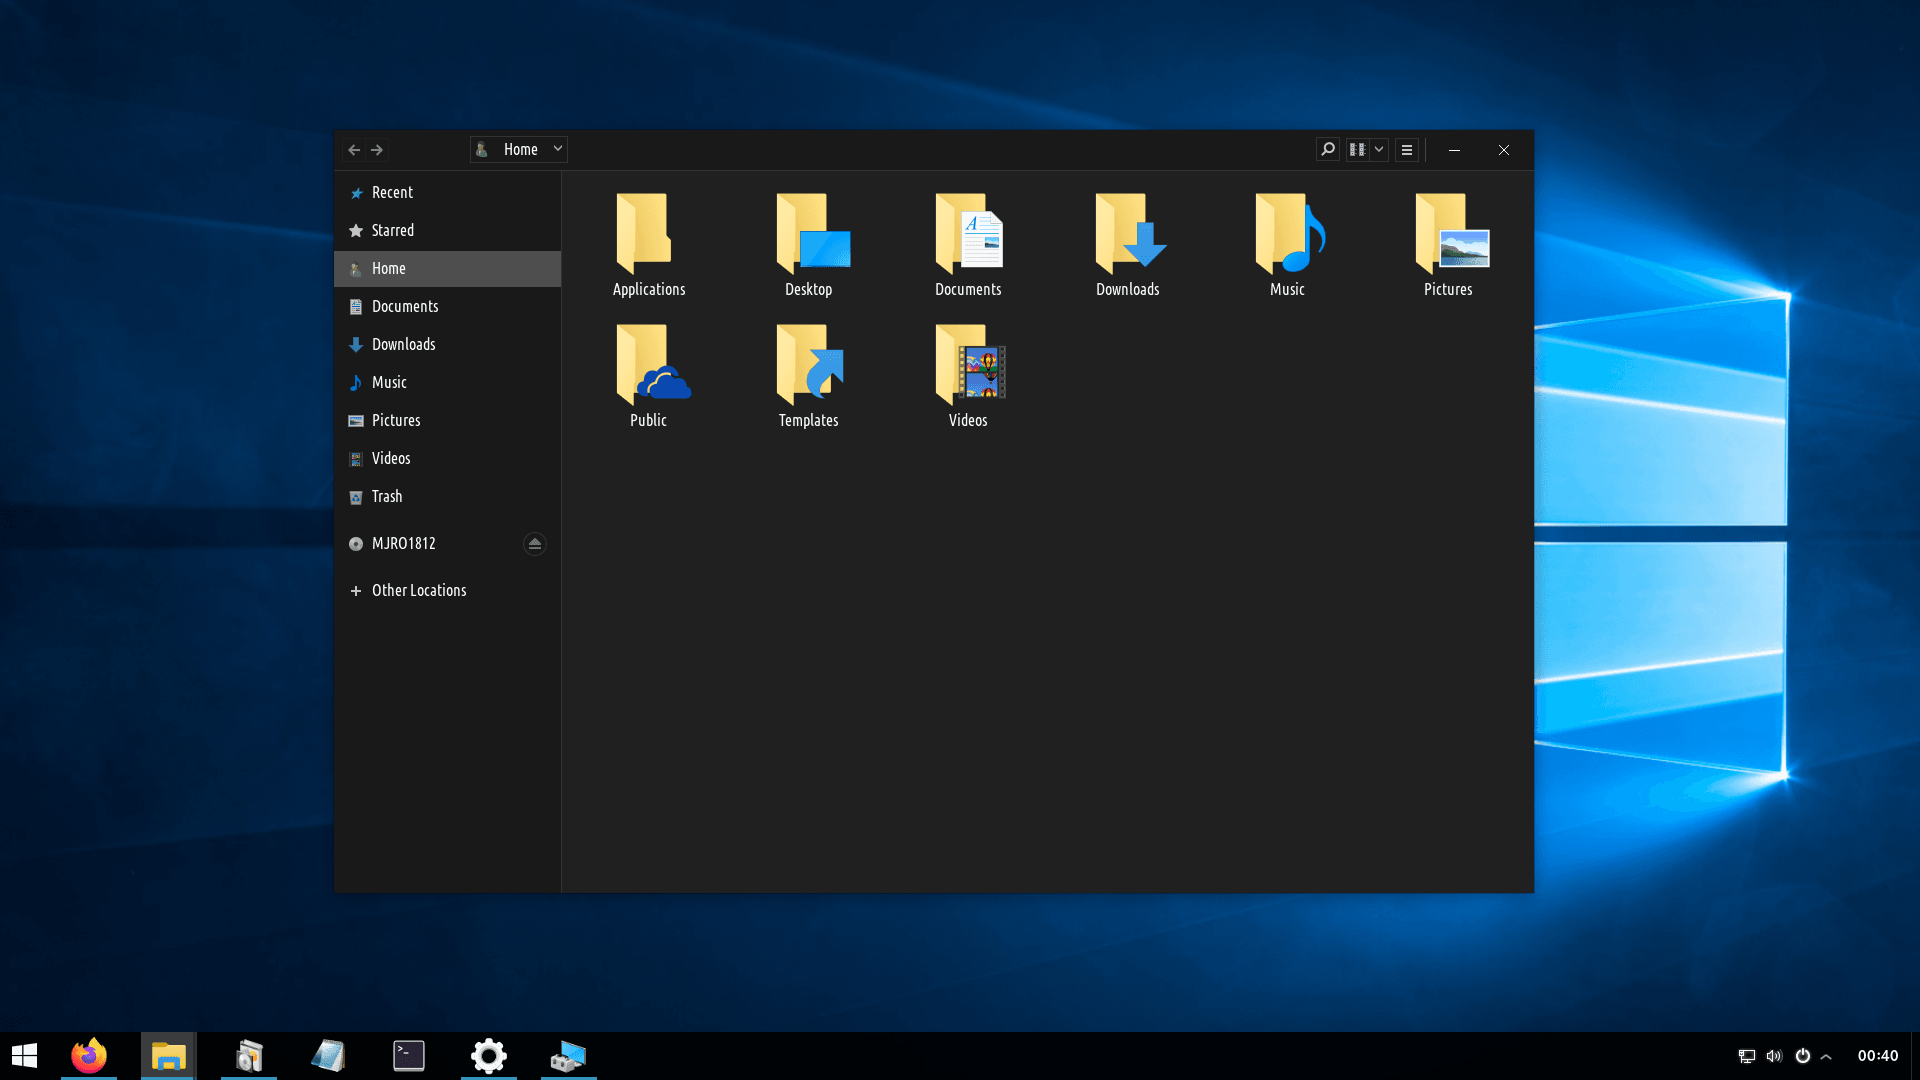The height and width of the screenshot is (1080, 1920).
Task: Eject the MJRO1812 drive
Action: point(534,543)
